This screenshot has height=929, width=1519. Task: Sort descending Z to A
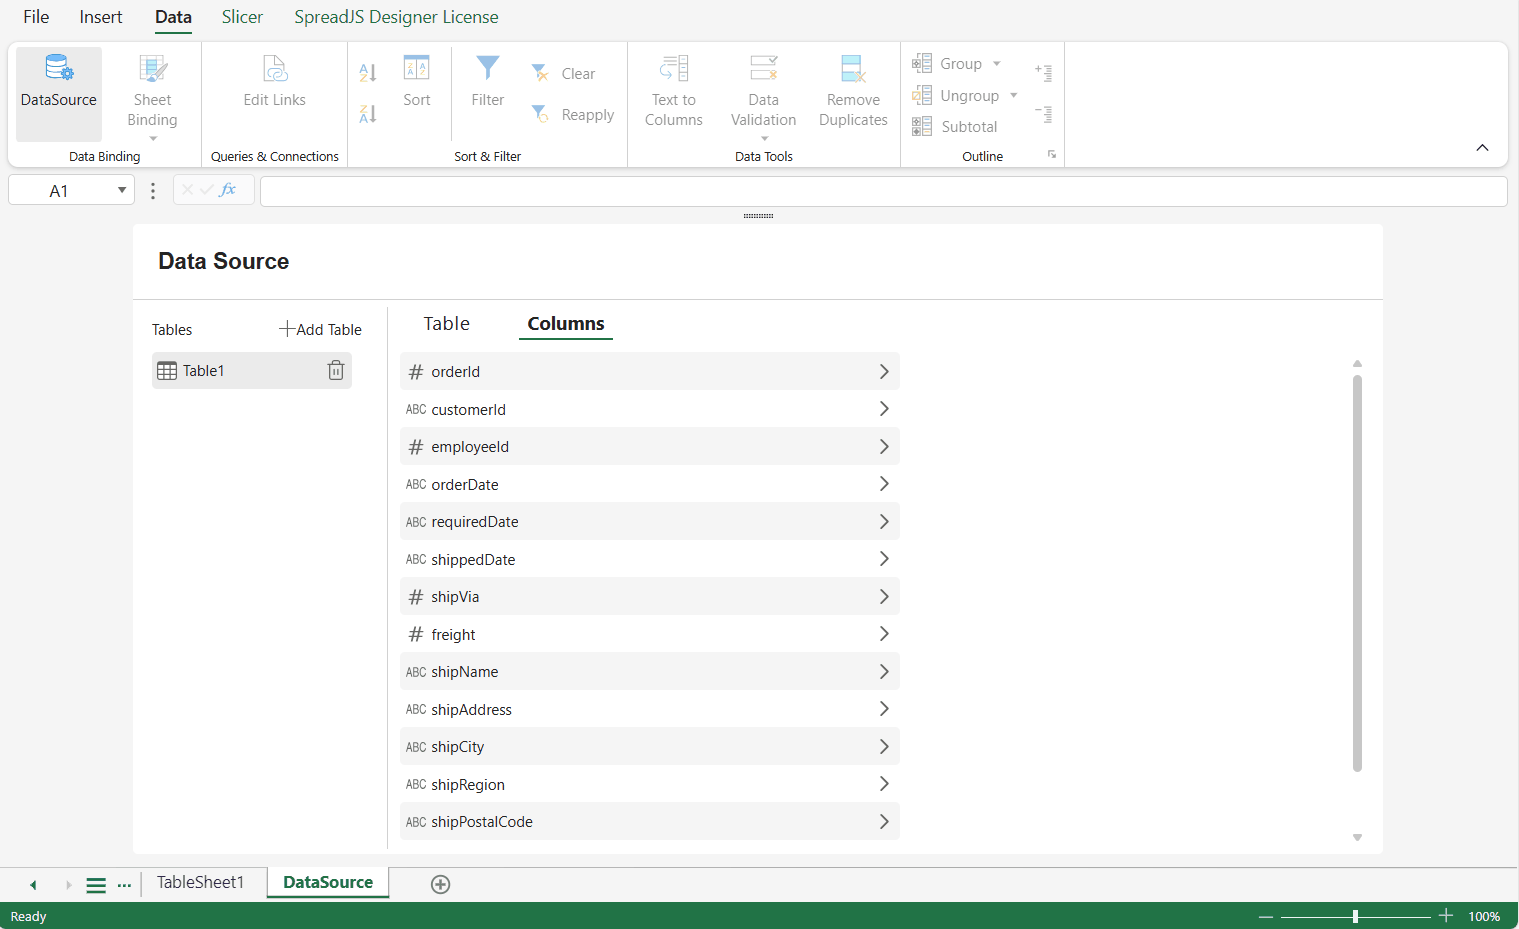[x=368, y=114]
